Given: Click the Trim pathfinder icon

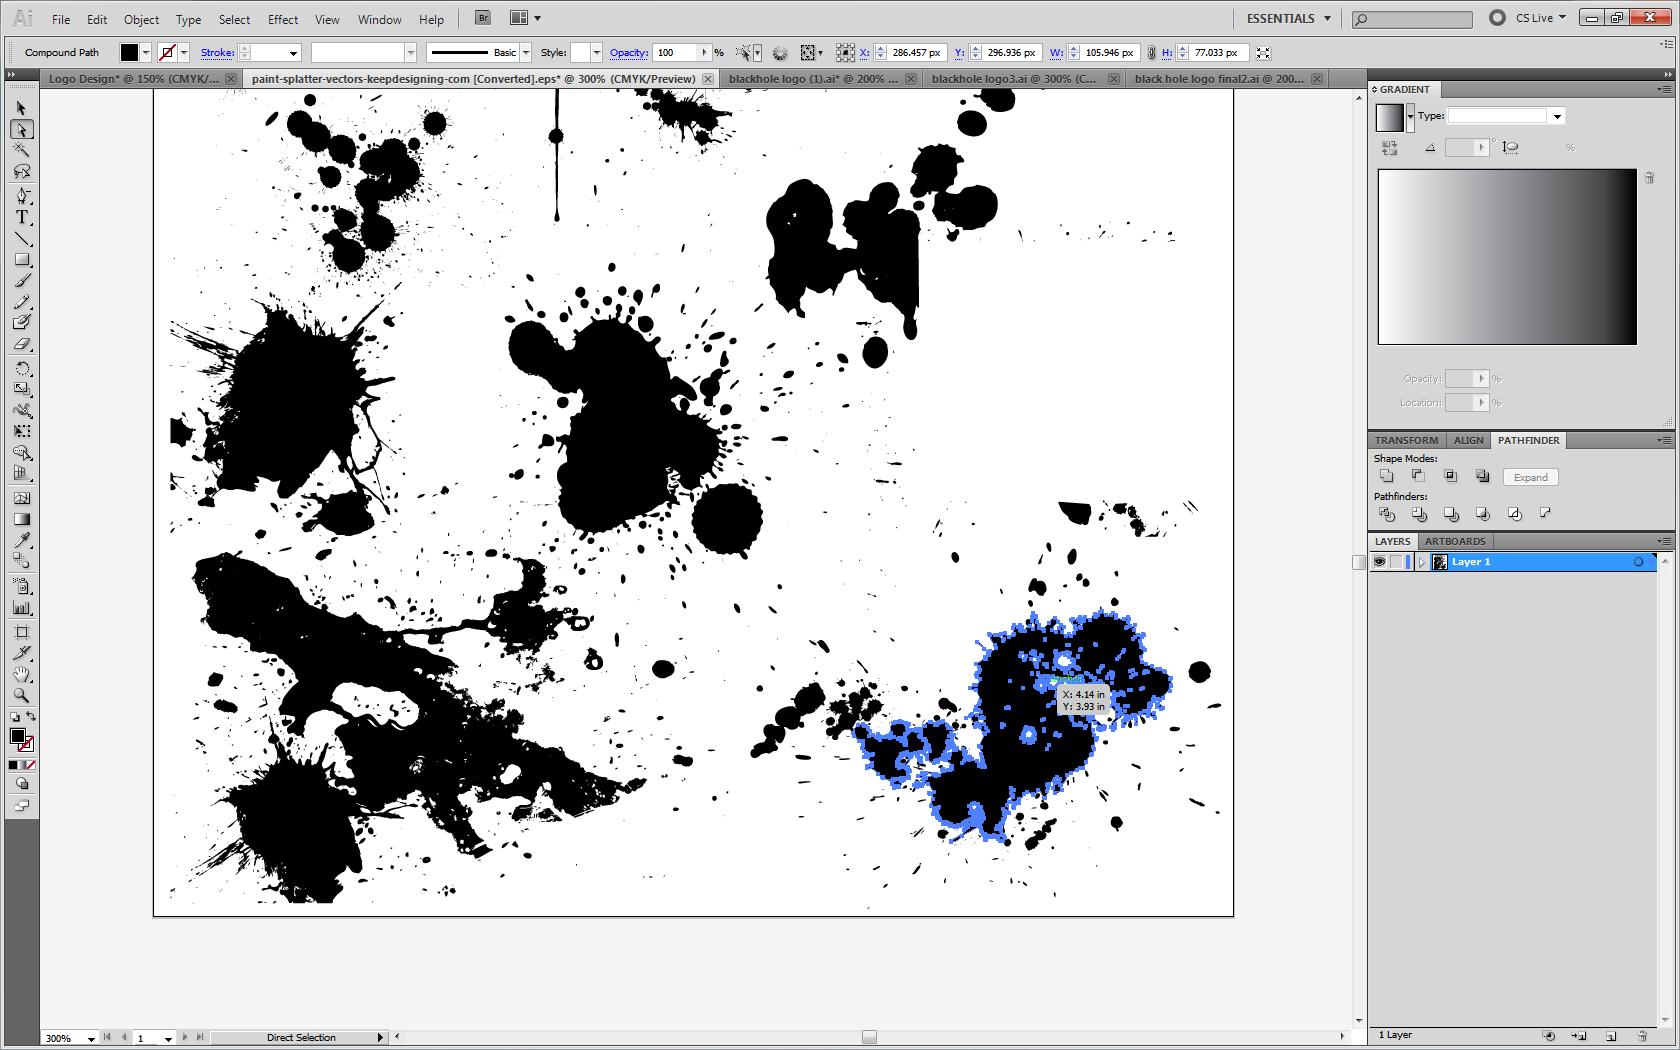Looking at the screenshot, I should (x=1419, y=514).
